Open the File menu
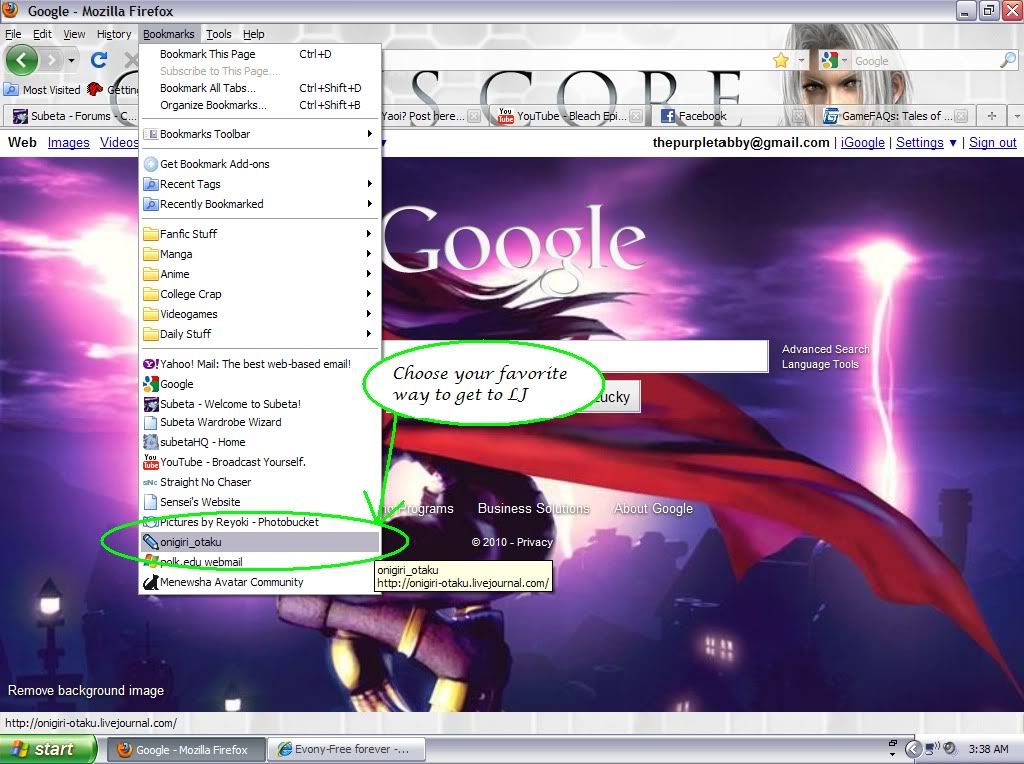The width and height of the screenshot is (1024, 764). pyautogui.click(x=13, y=34)
